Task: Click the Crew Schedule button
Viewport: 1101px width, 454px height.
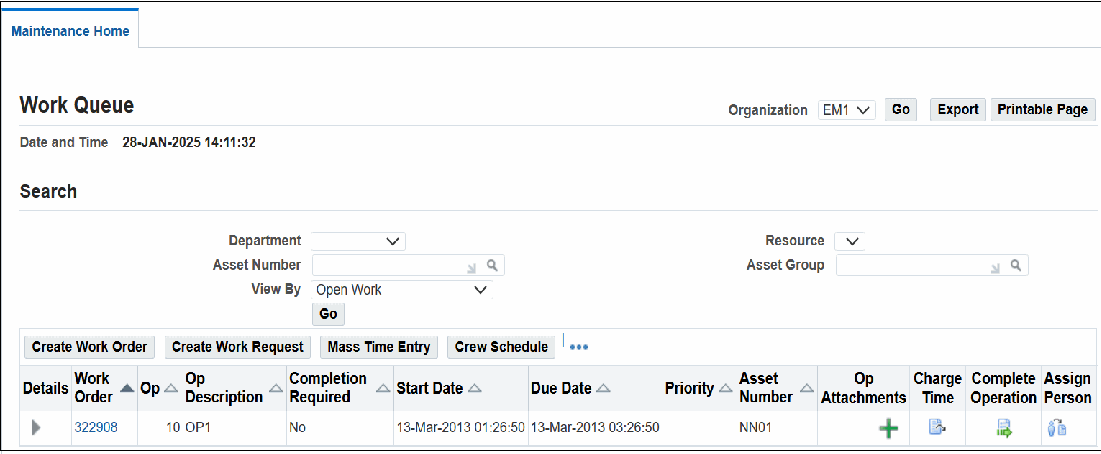Action: point(501,347)
